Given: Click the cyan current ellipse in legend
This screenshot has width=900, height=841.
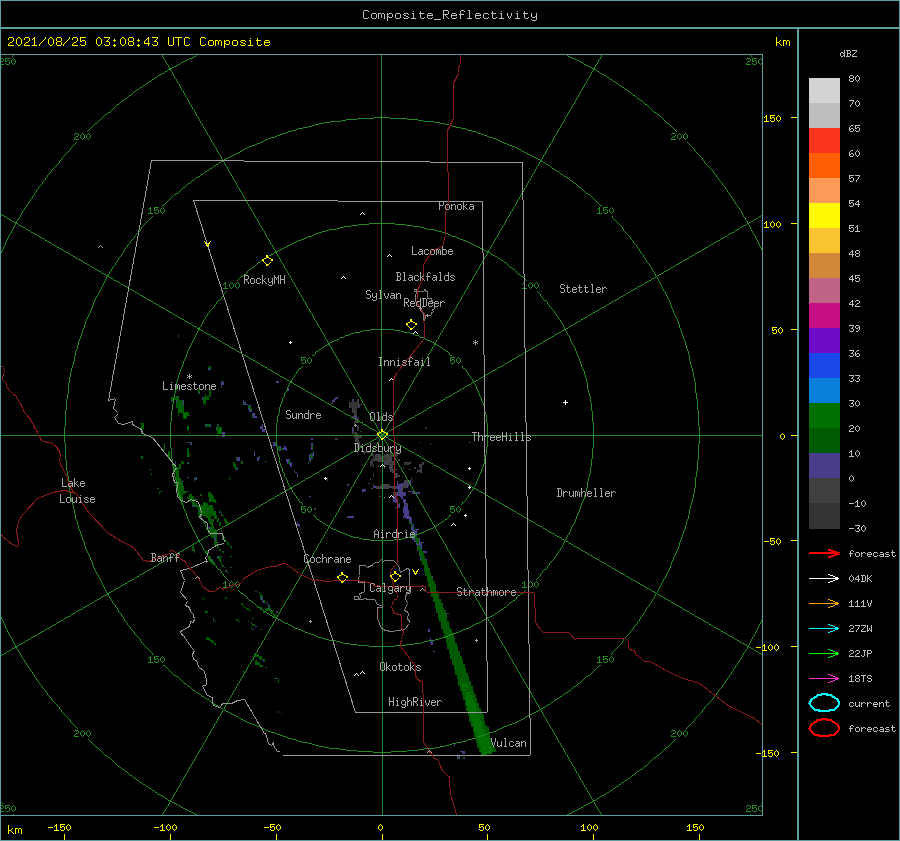Looking at the screenshot, I should coord(824,703).
